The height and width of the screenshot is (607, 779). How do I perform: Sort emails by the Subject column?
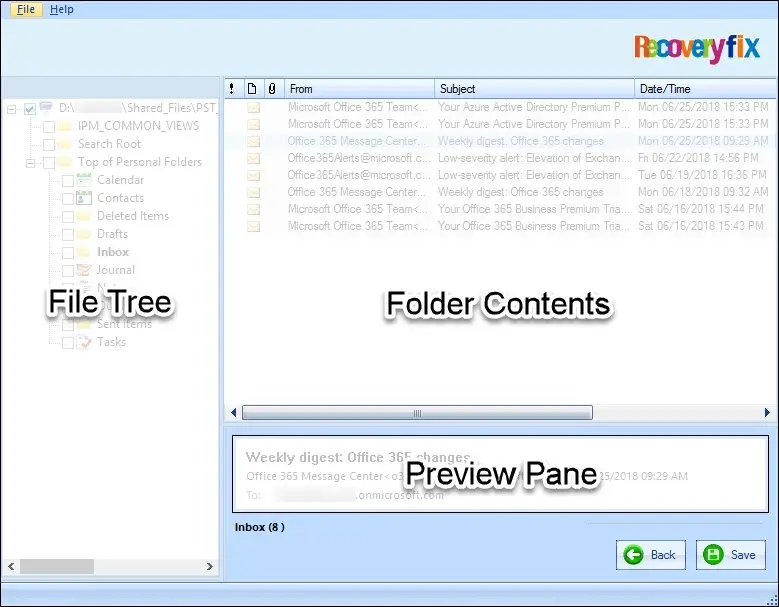pyautogui.click(x=534, y=89)
